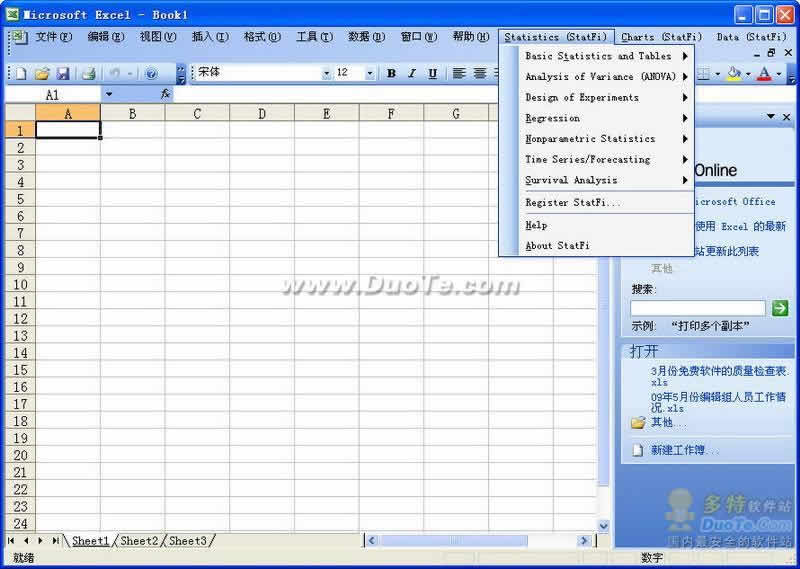Center align text
This screenshot has height=569, width=800.
click(x=480, y=73)
